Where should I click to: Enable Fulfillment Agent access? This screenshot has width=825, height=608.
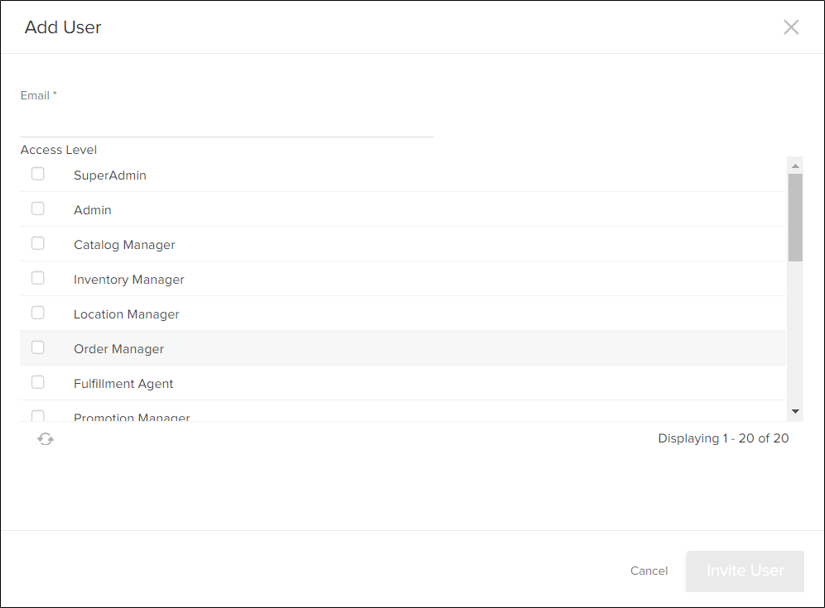click(37, 381)
